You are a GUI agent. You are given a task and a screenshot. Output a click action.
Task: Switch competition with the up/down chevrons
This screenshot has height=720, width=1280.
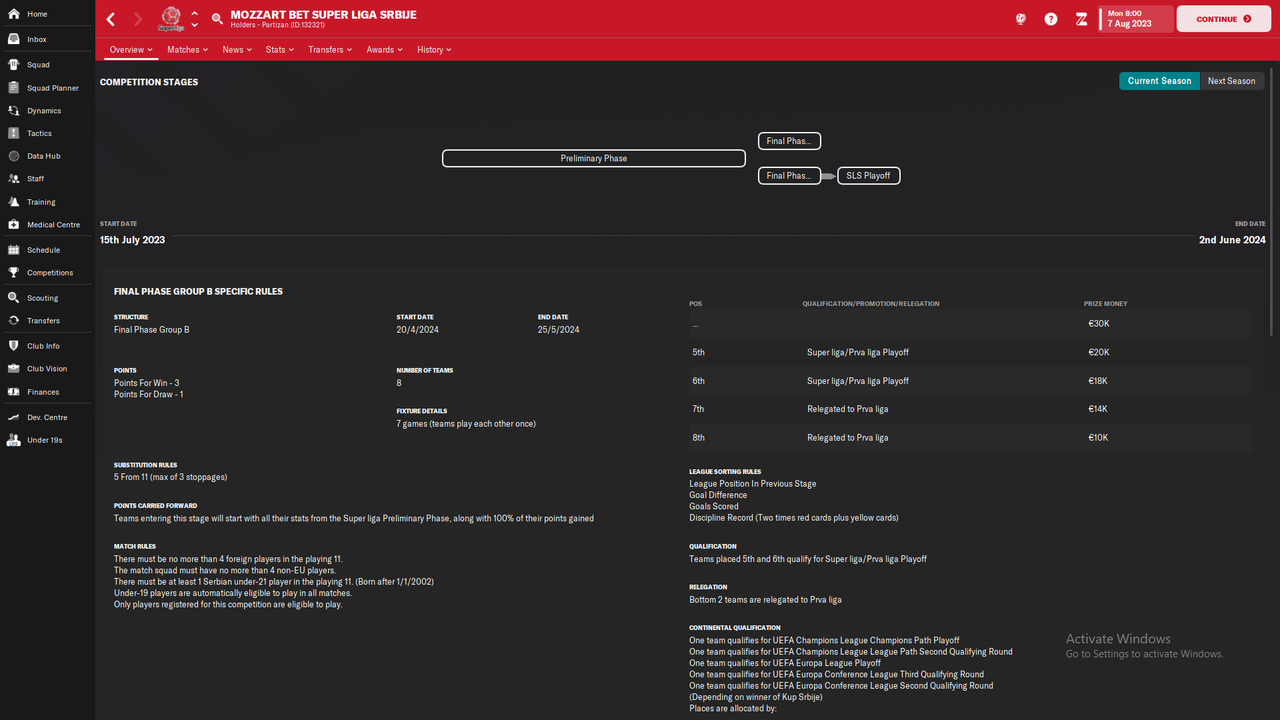(x=194, y=19)
